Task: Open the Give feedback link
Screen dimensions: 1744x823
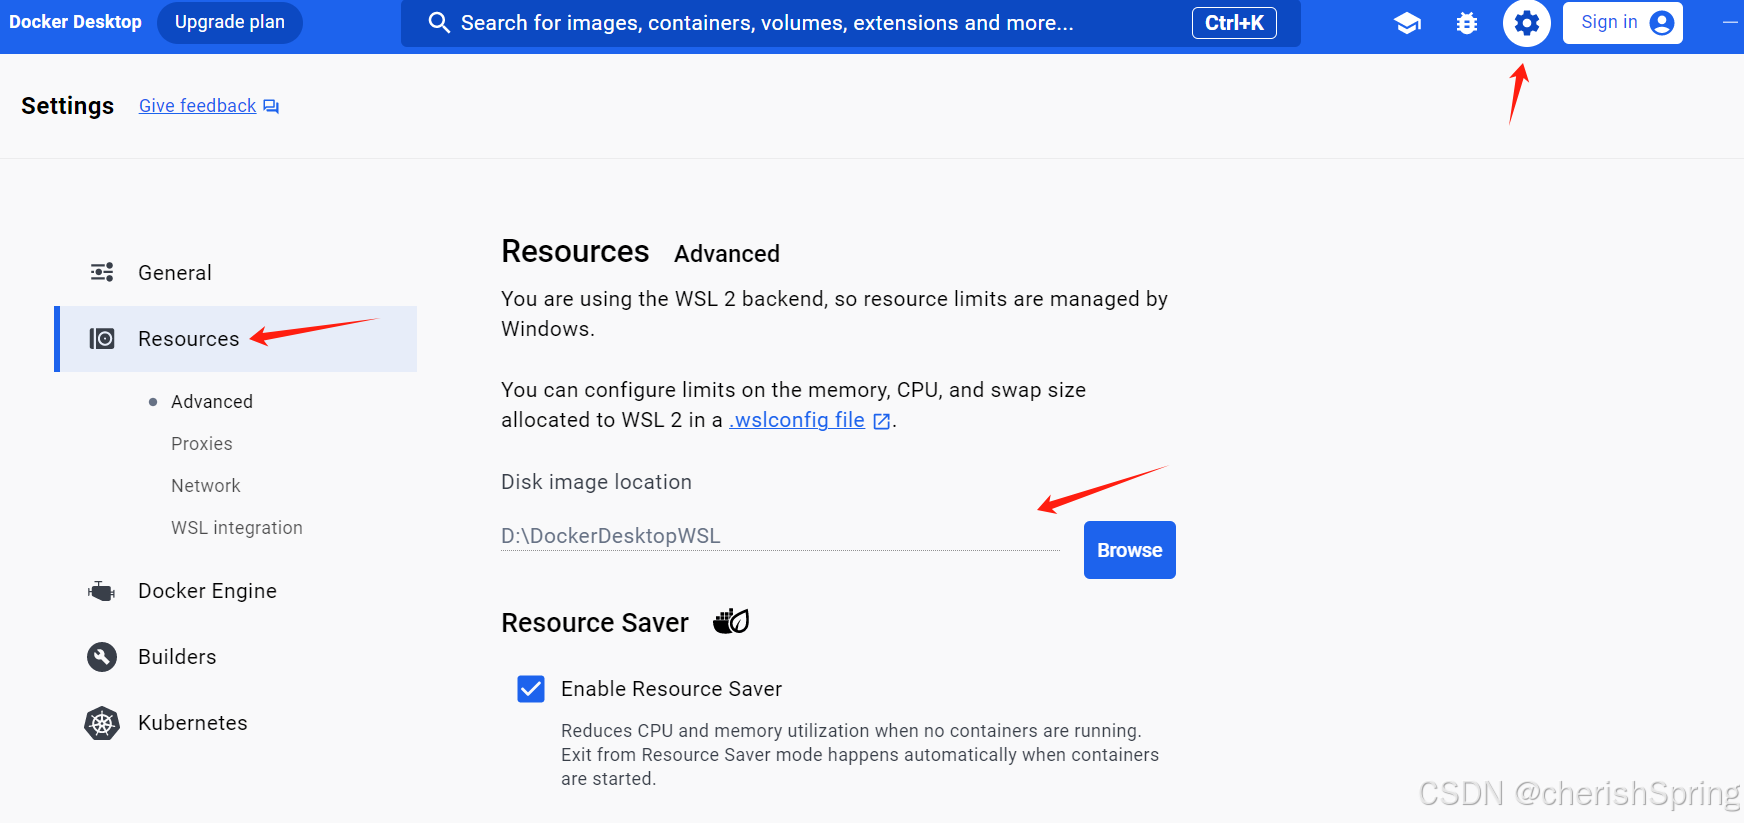Action: pos(198,106)
